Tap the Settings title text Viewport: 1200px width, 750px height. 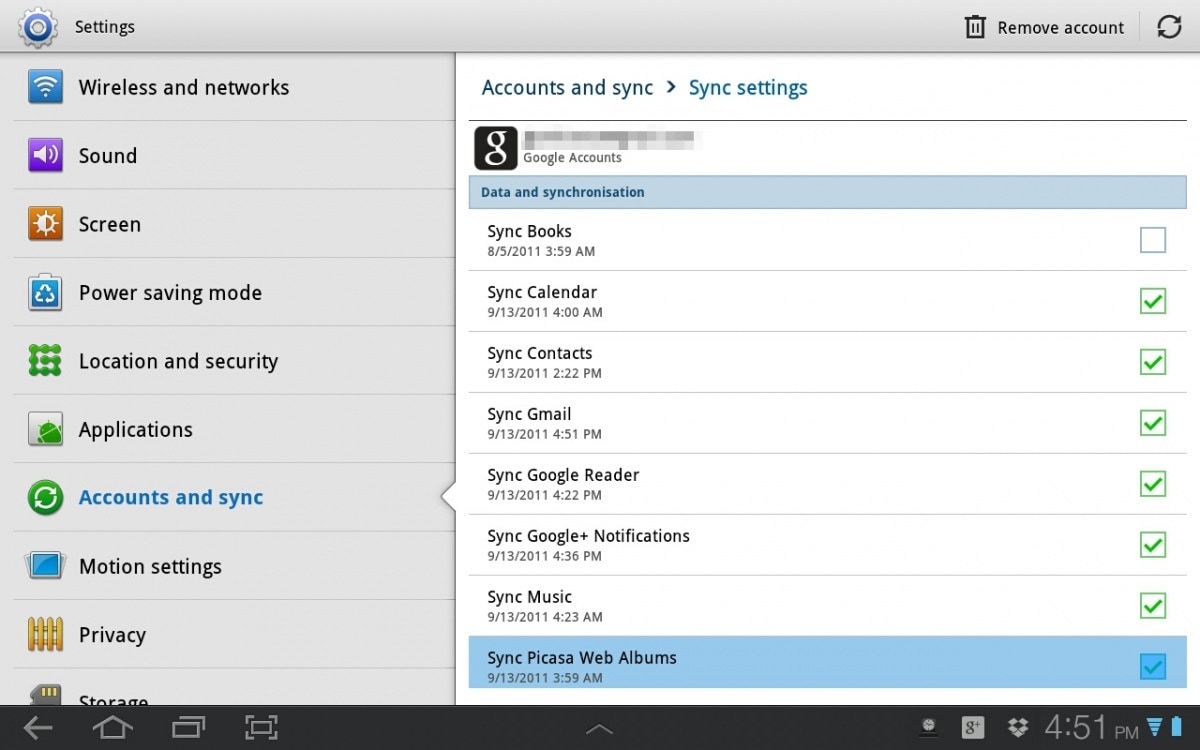[105, 27]
